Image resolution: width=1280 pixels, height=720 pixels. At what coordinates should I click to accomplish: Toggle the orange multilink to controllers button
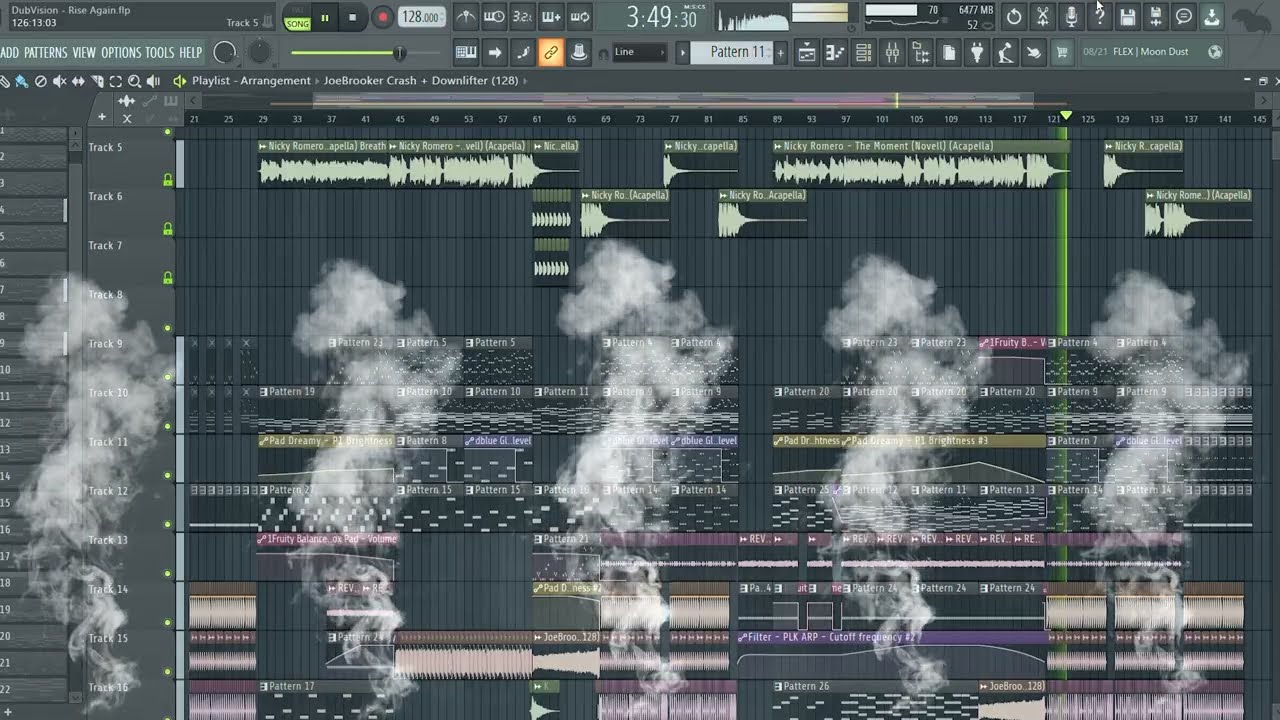[550, 52]
